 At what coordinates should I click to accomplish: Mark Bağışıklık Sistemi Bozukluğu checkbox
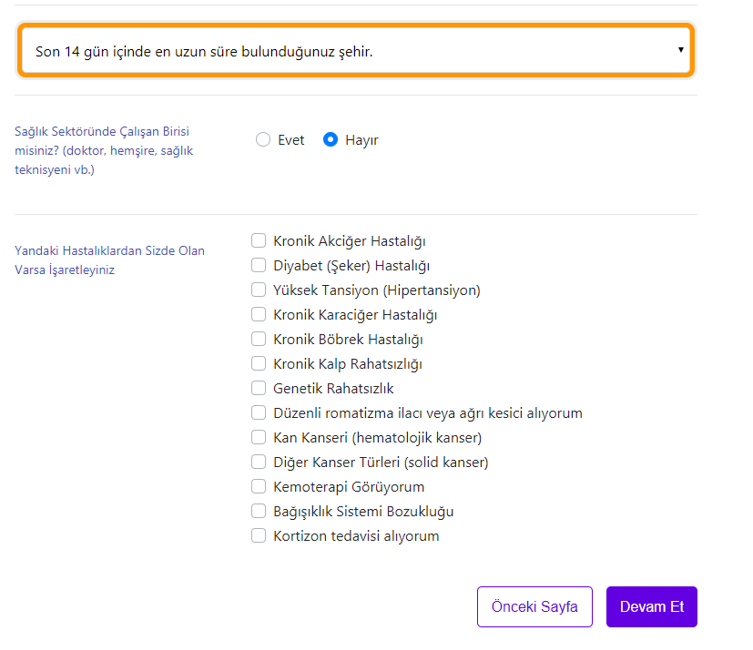pos(259,511)
